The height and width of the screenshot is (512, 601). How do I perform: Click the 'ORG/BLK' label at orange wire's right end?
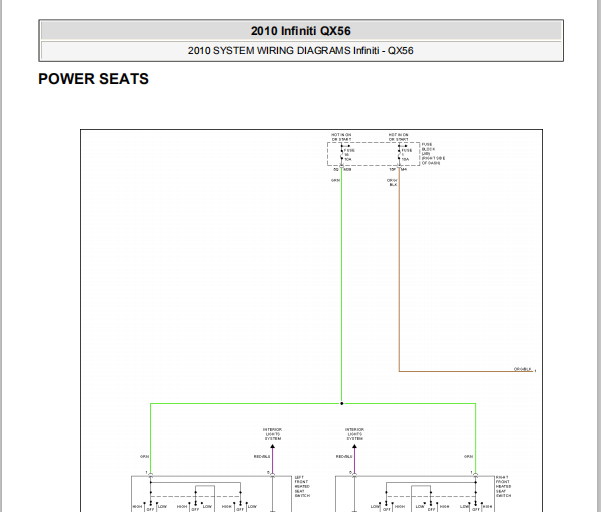(x=522, y=369)
